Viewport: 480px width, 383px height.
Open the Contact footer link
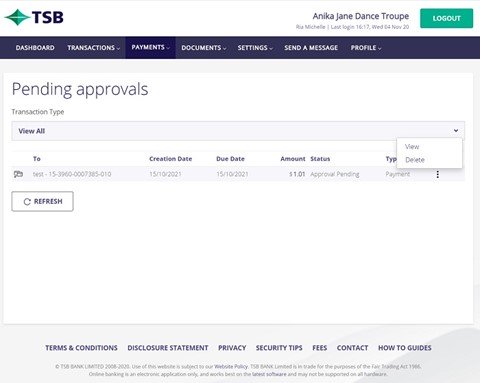352,348
